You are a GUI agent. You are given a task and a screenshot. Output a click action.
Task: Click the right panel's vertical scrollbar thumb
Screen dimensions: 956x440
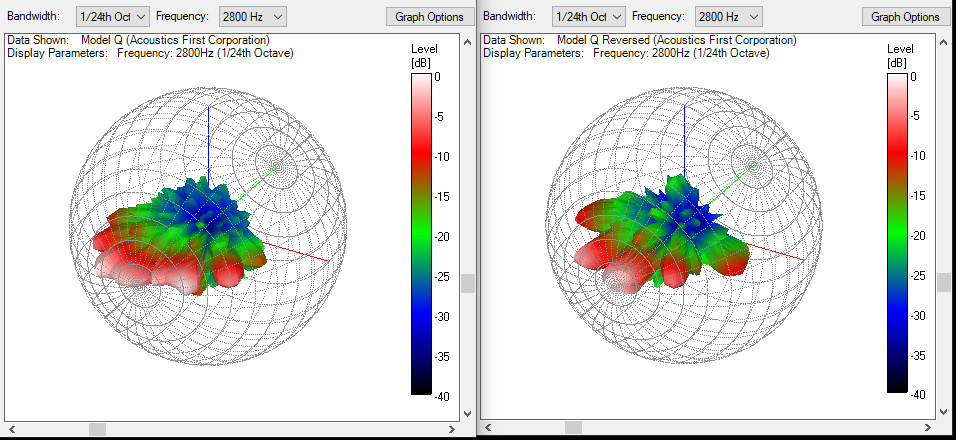(943, 283)
